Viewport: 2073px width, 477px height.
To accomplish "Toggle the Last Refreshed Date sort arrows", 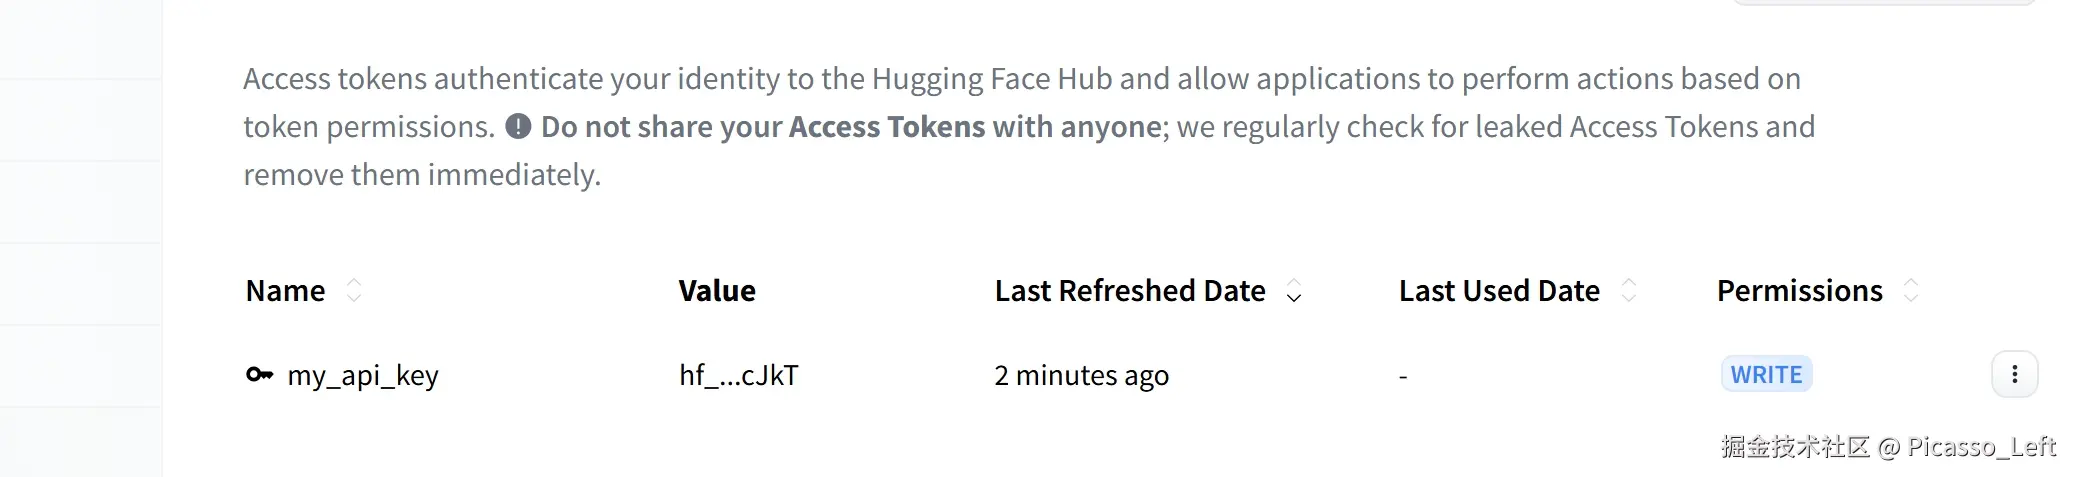I will (x=1294, y=291).
